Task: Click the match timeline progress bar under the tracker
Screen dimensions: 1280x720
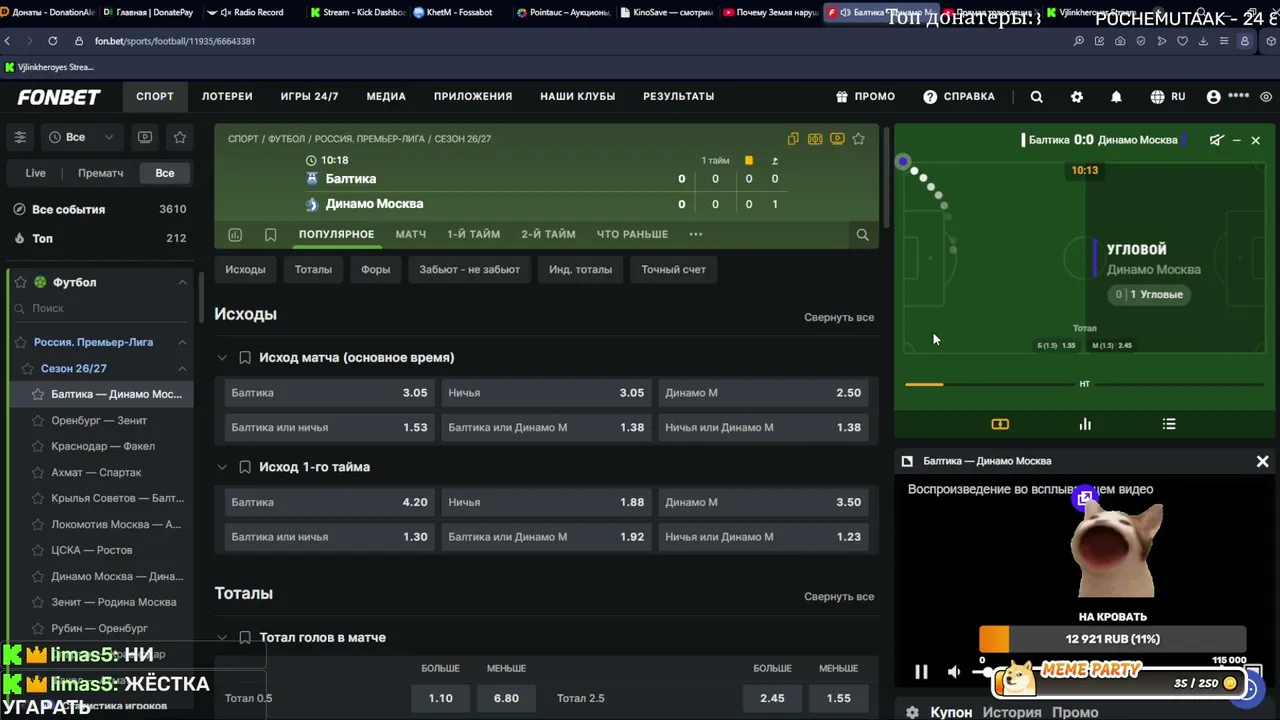Action: (1084, 384)
